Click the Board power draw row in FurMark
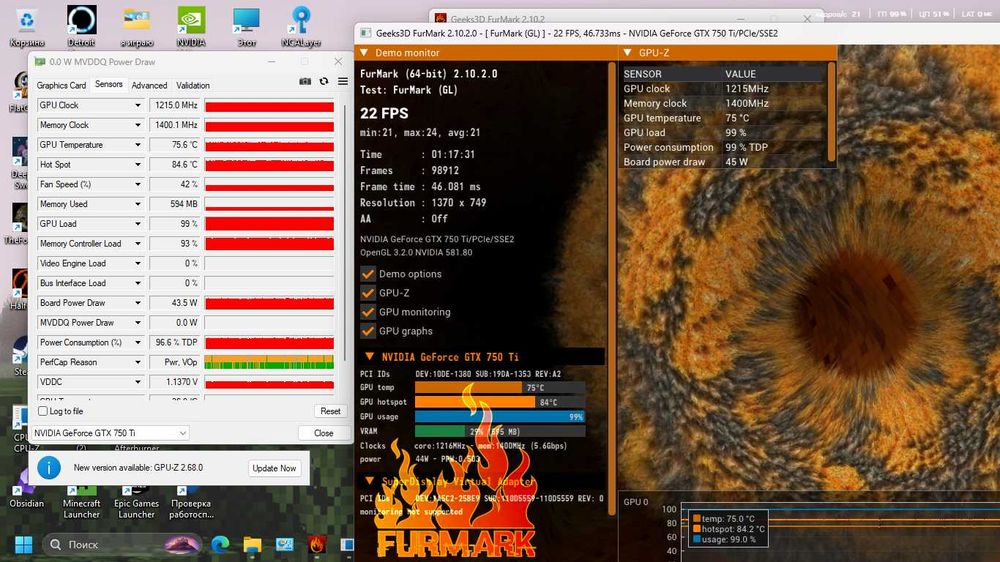Screen dimensions: 1000x562 [x=724, y=162]
